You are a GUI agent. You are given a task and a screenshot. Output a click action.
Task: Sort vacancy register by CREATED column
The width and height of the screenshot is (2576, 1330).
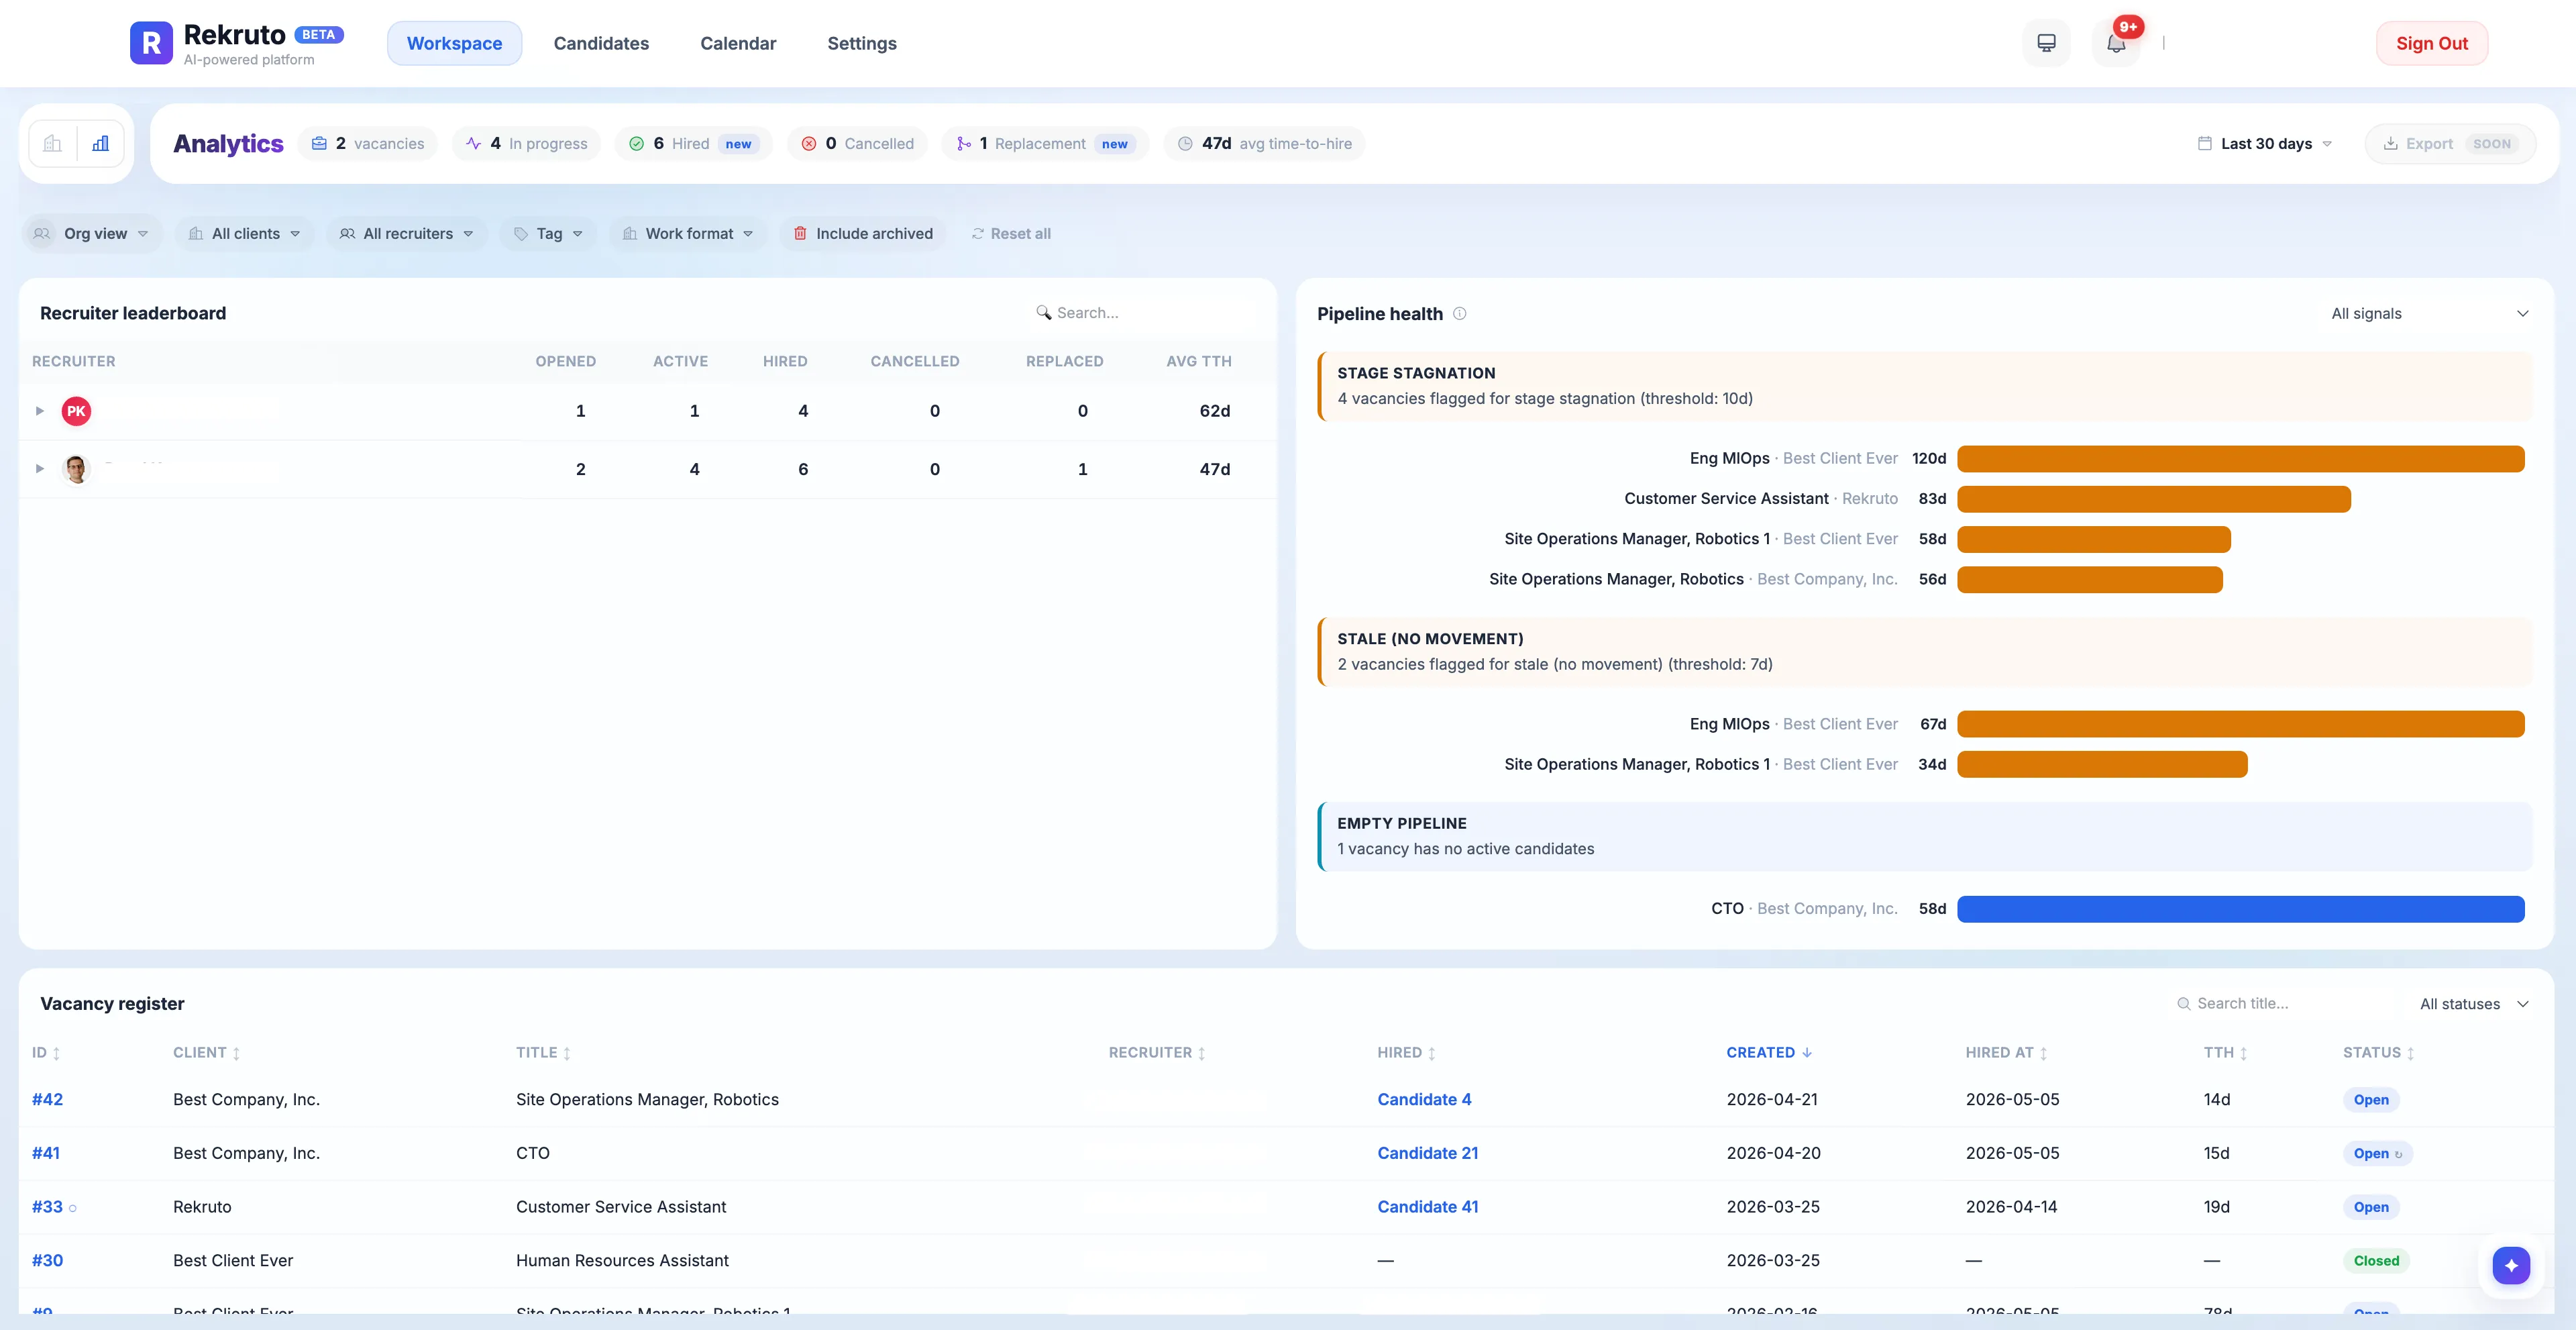pyautogui.click(x=1769, y=1053)
